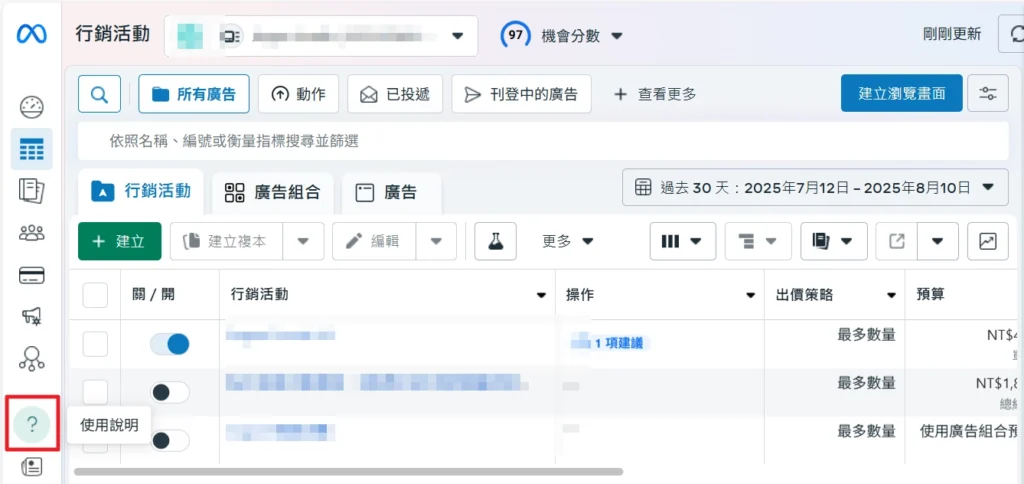Expand the 更多 menu
Screen dimensions: 1024x484
click(x=568, y=241)
